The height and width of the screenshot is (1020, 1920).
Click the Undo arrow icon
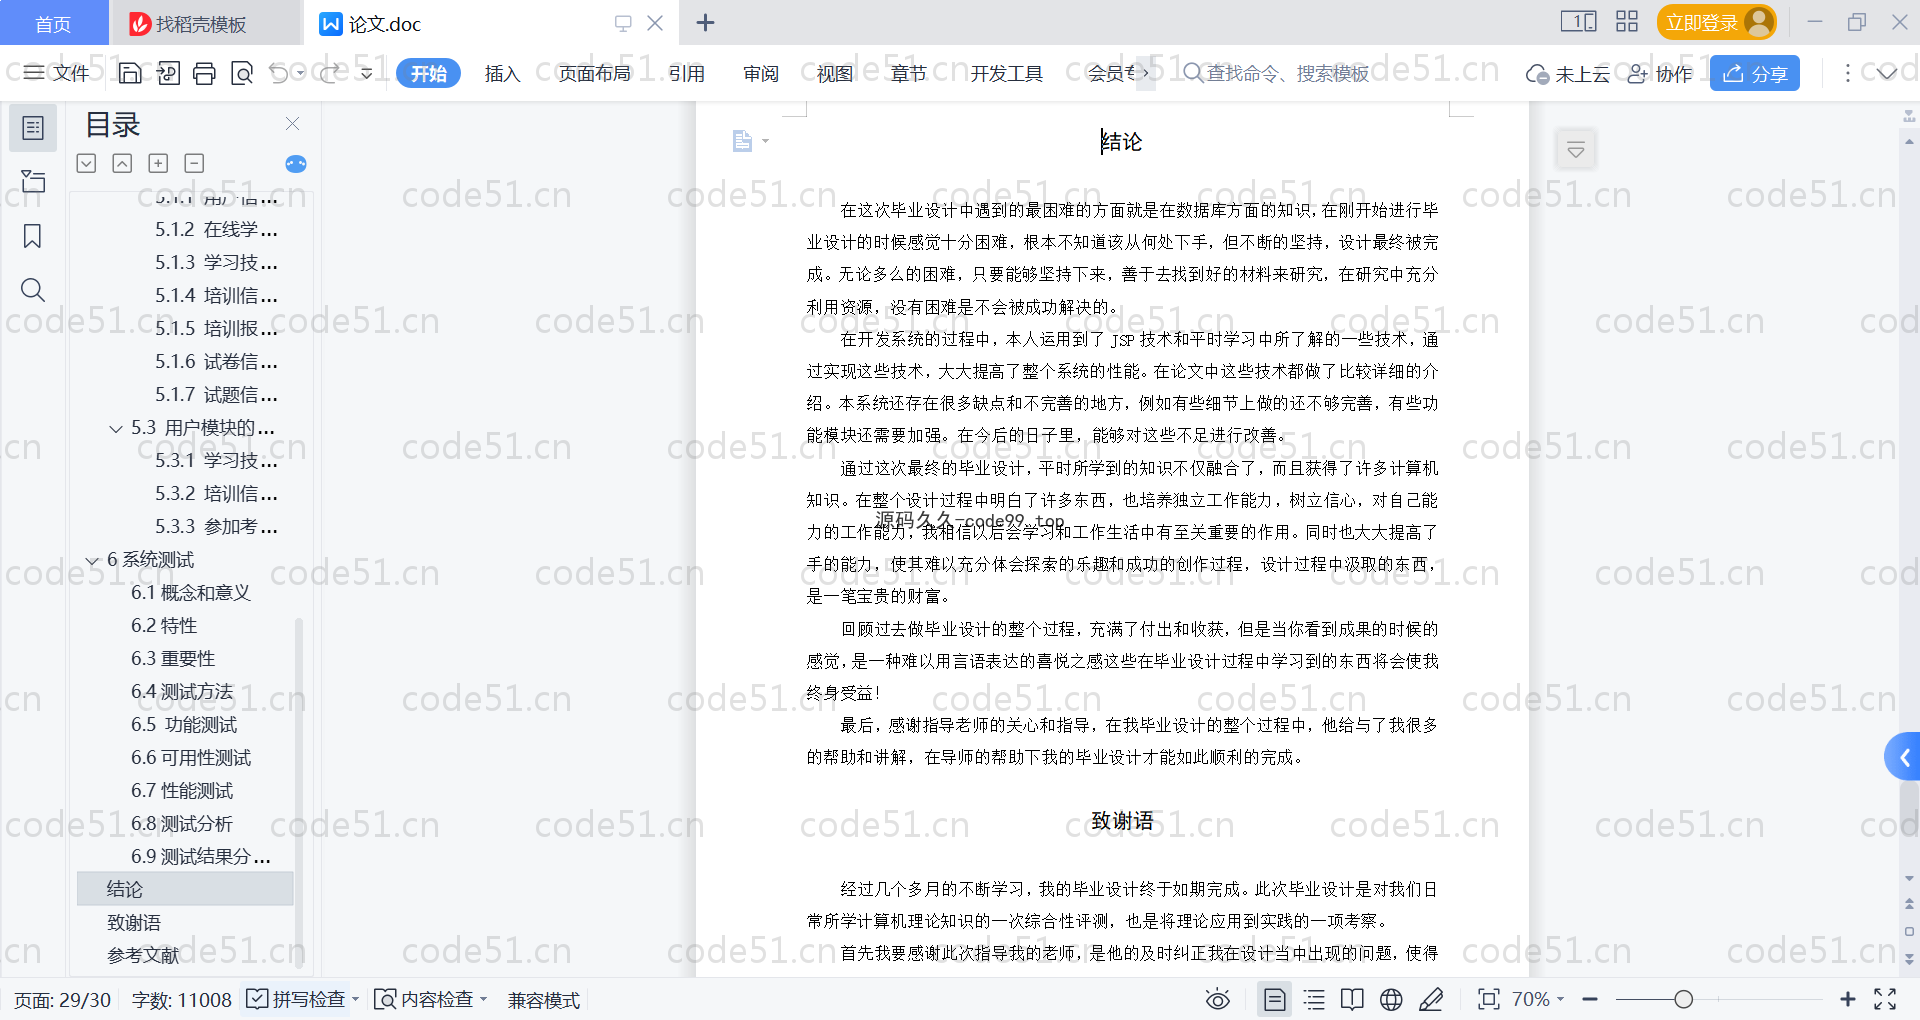pyautogui.click(x=279, y=73)
